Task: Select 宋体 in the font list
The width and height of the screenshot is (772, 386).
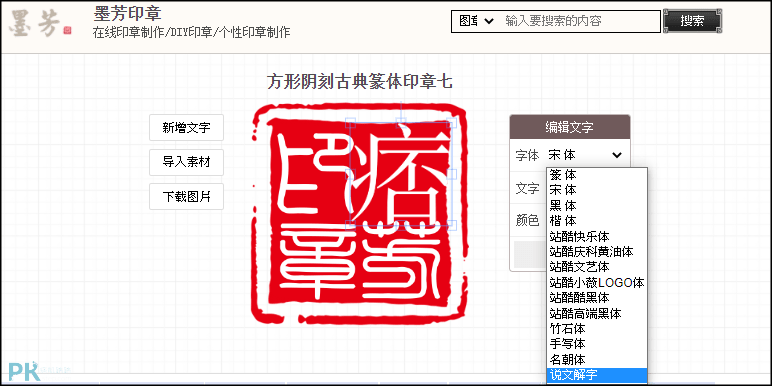Action: (x=597, y=190)
